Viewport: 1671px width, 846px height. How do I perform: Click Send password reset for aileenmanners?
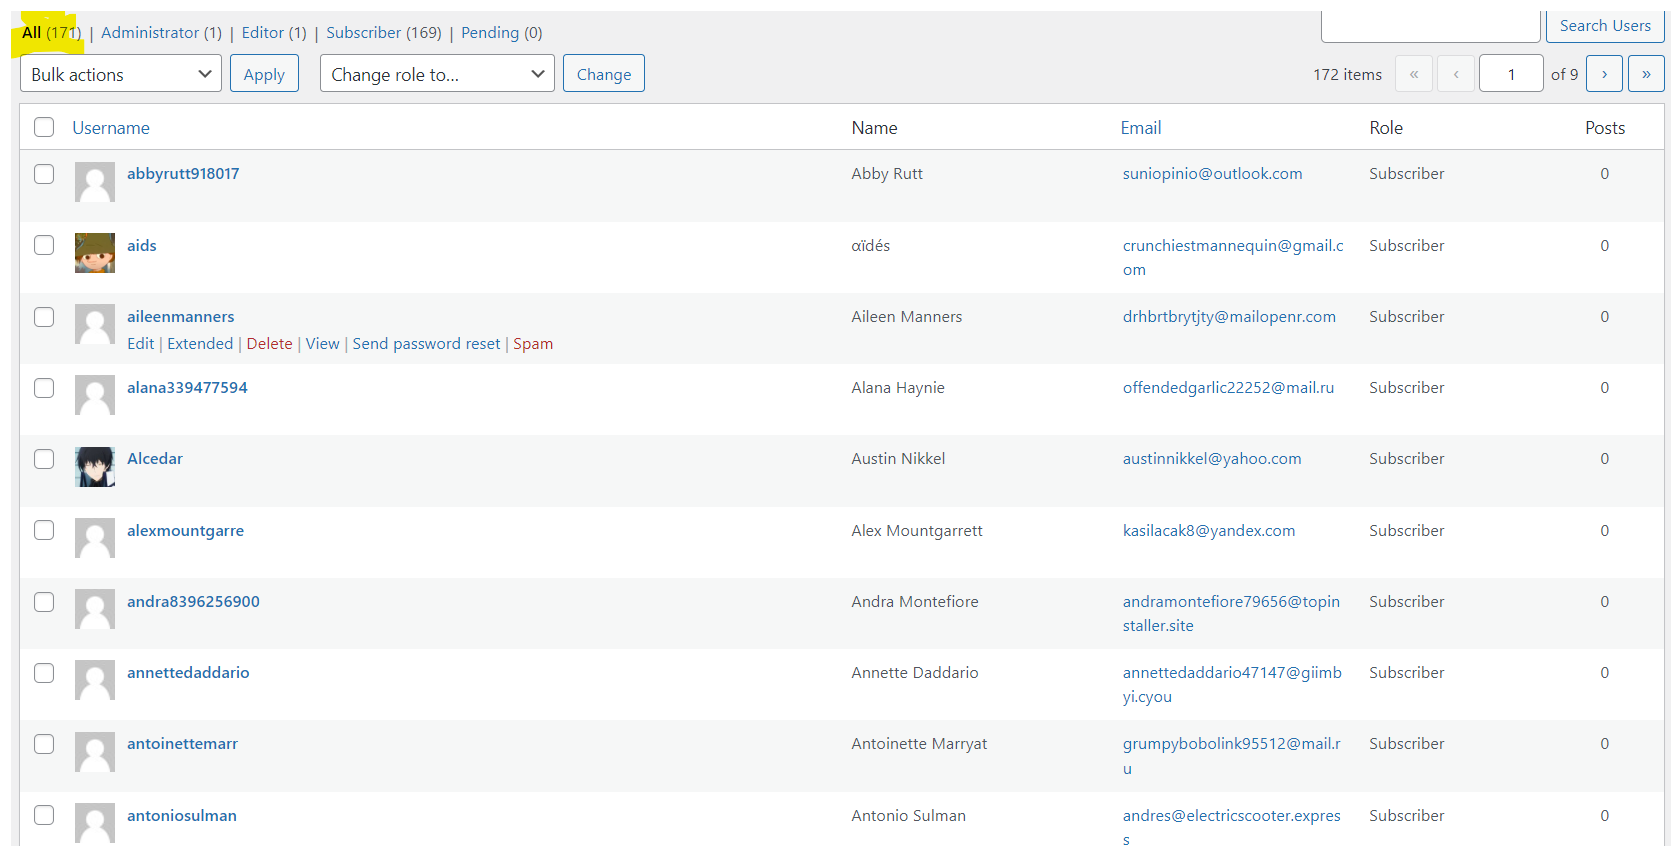426,344
